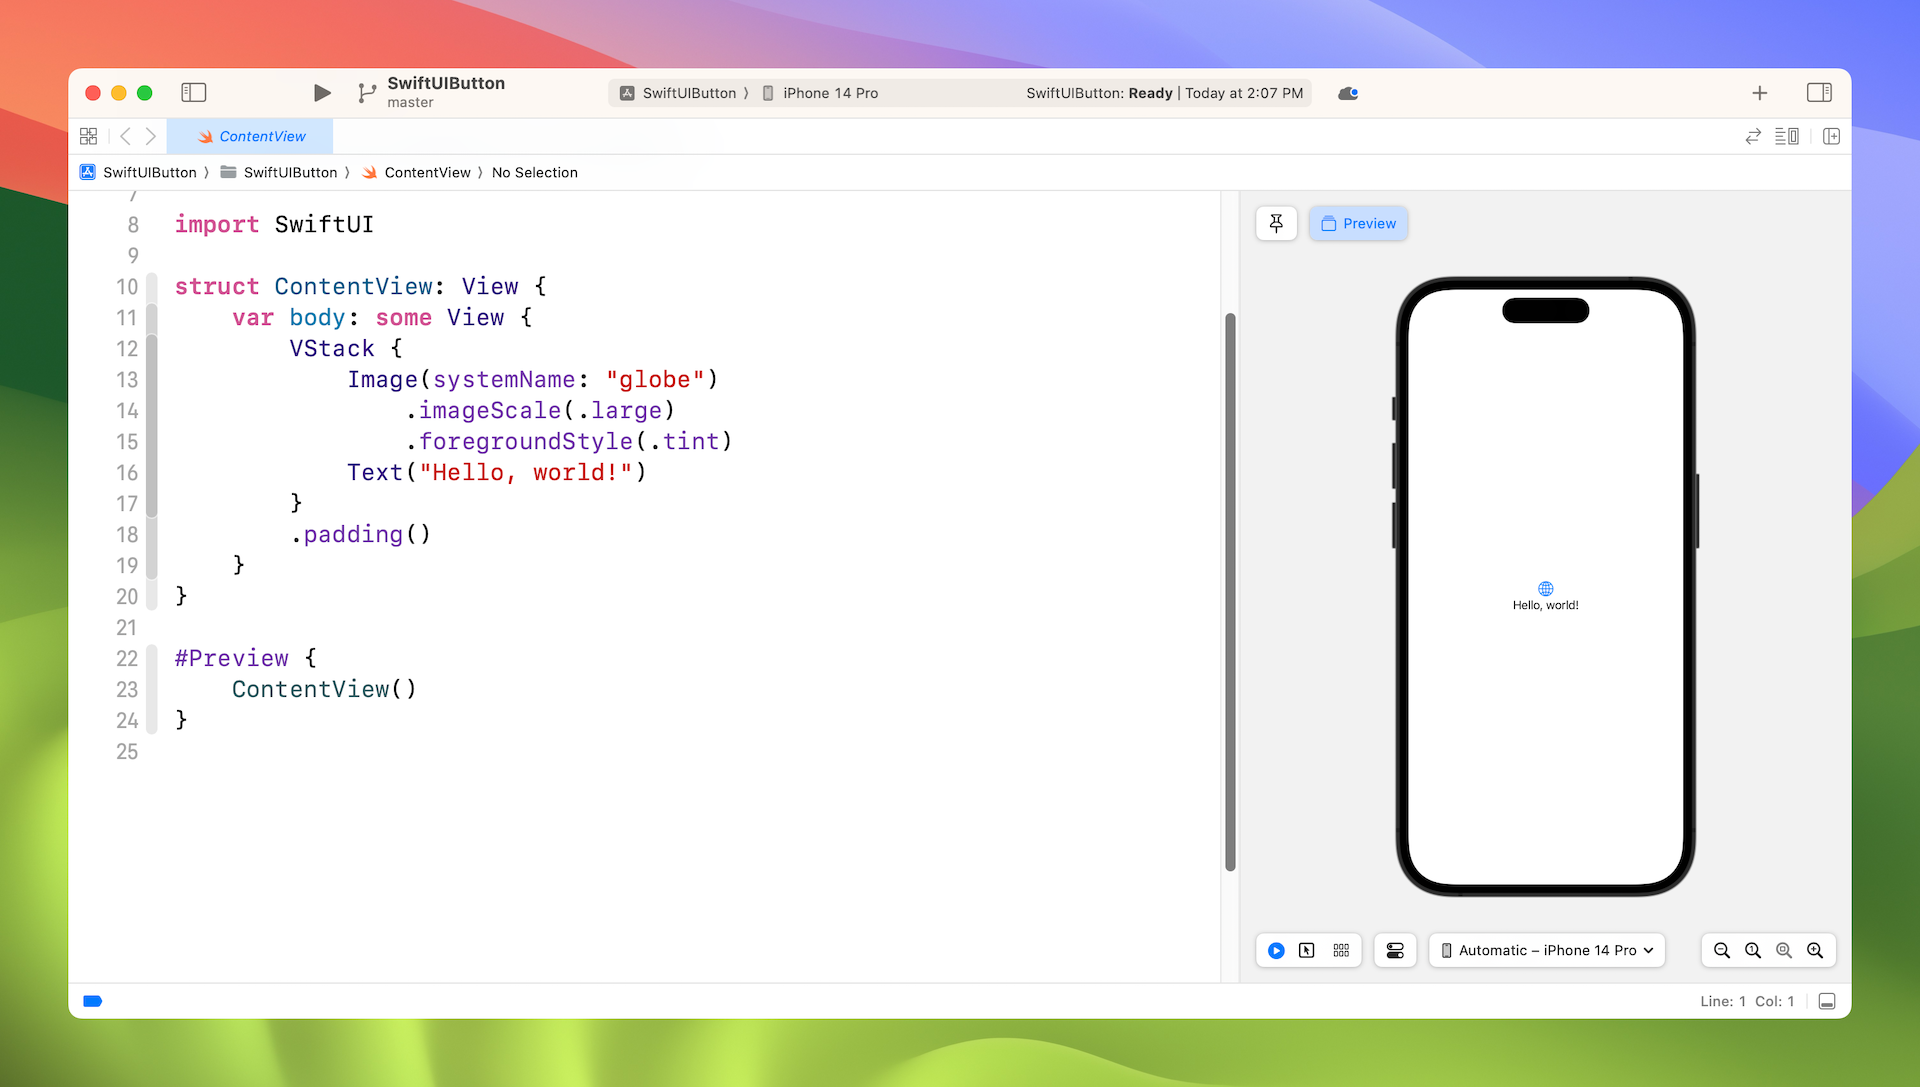The width and height of the screenshot is (1920, 1087).
Task: Add a new editor pane
Action: (1831, 136)
